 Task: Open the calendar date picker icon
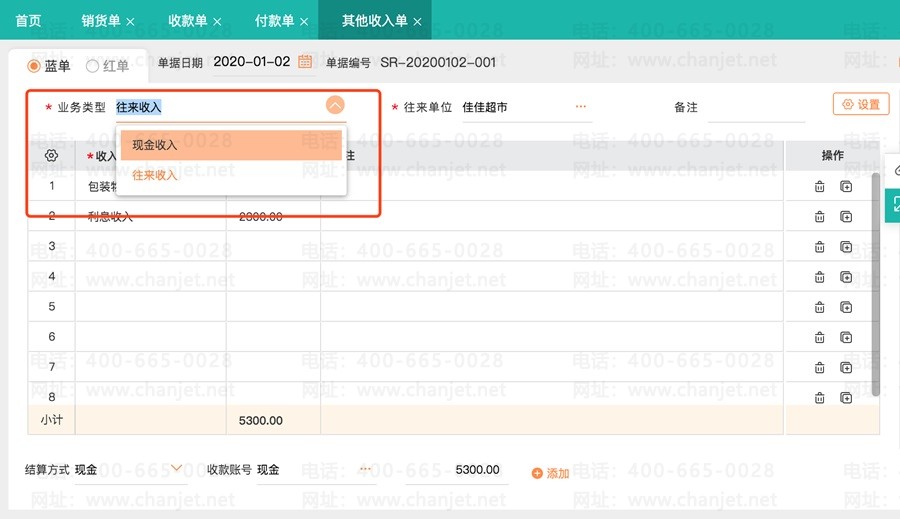(305, 62)
